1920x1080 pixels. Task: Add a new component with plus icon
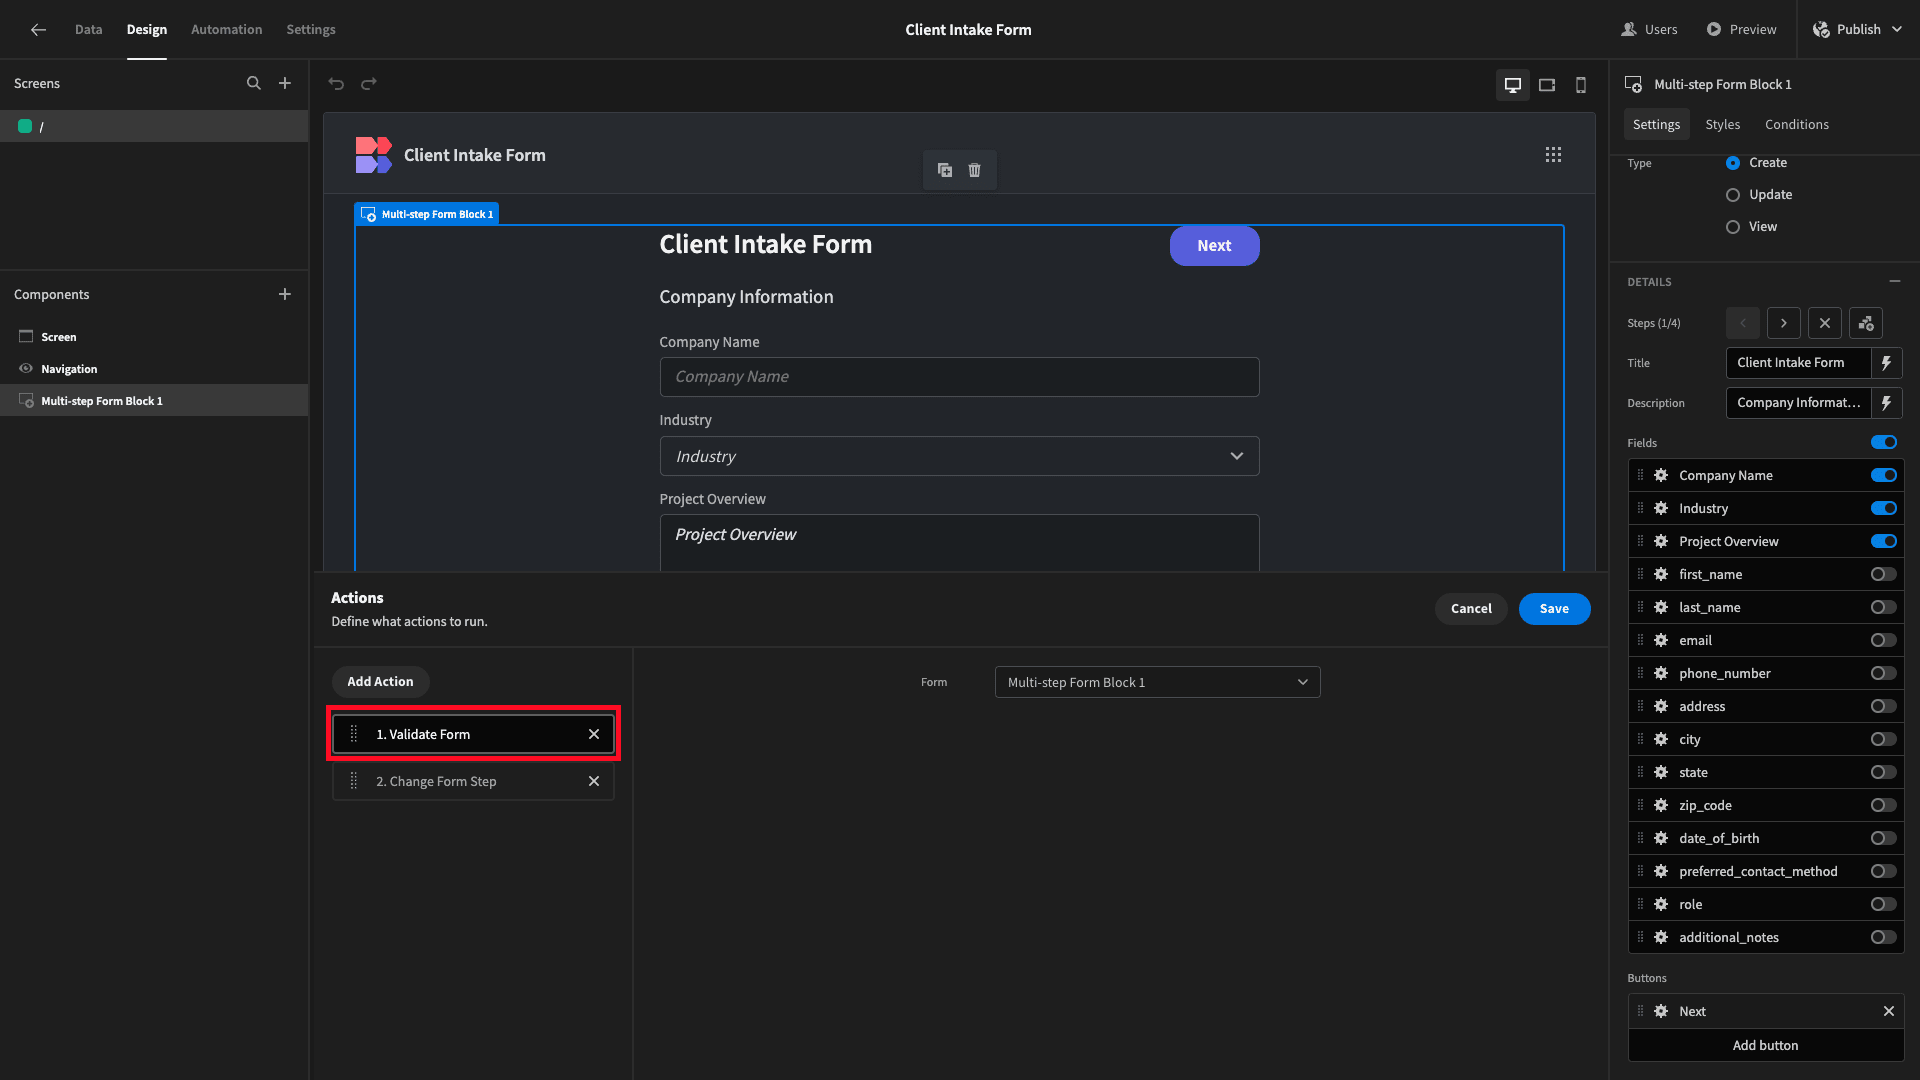pos(285,294)
